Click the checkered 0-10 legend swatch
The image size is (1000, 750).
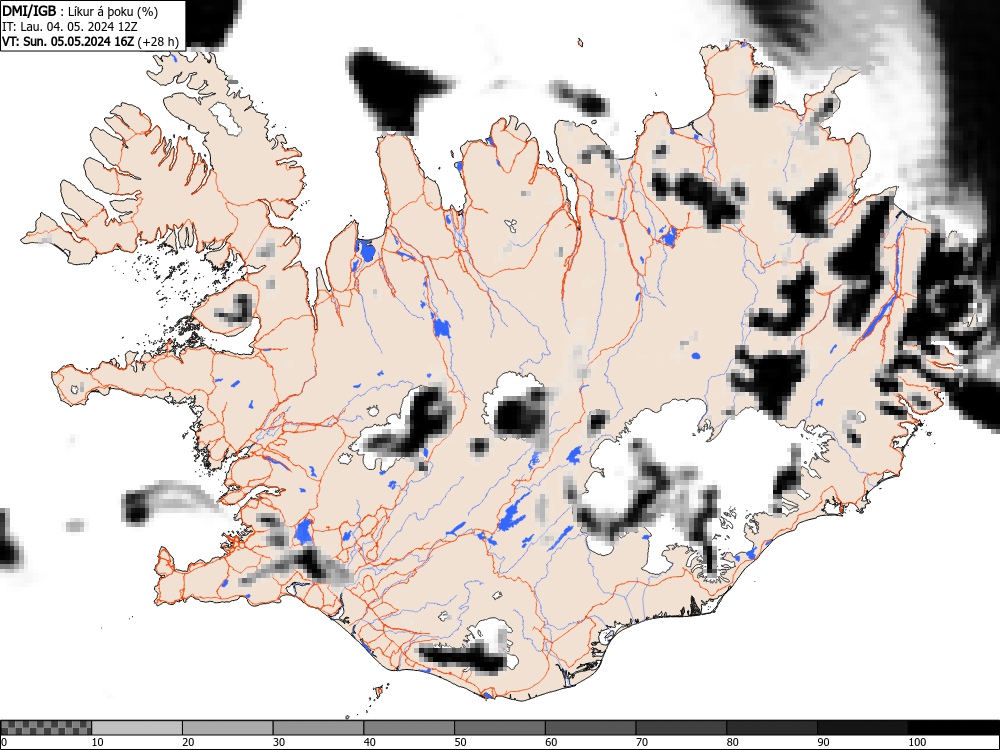coord(46,728)
